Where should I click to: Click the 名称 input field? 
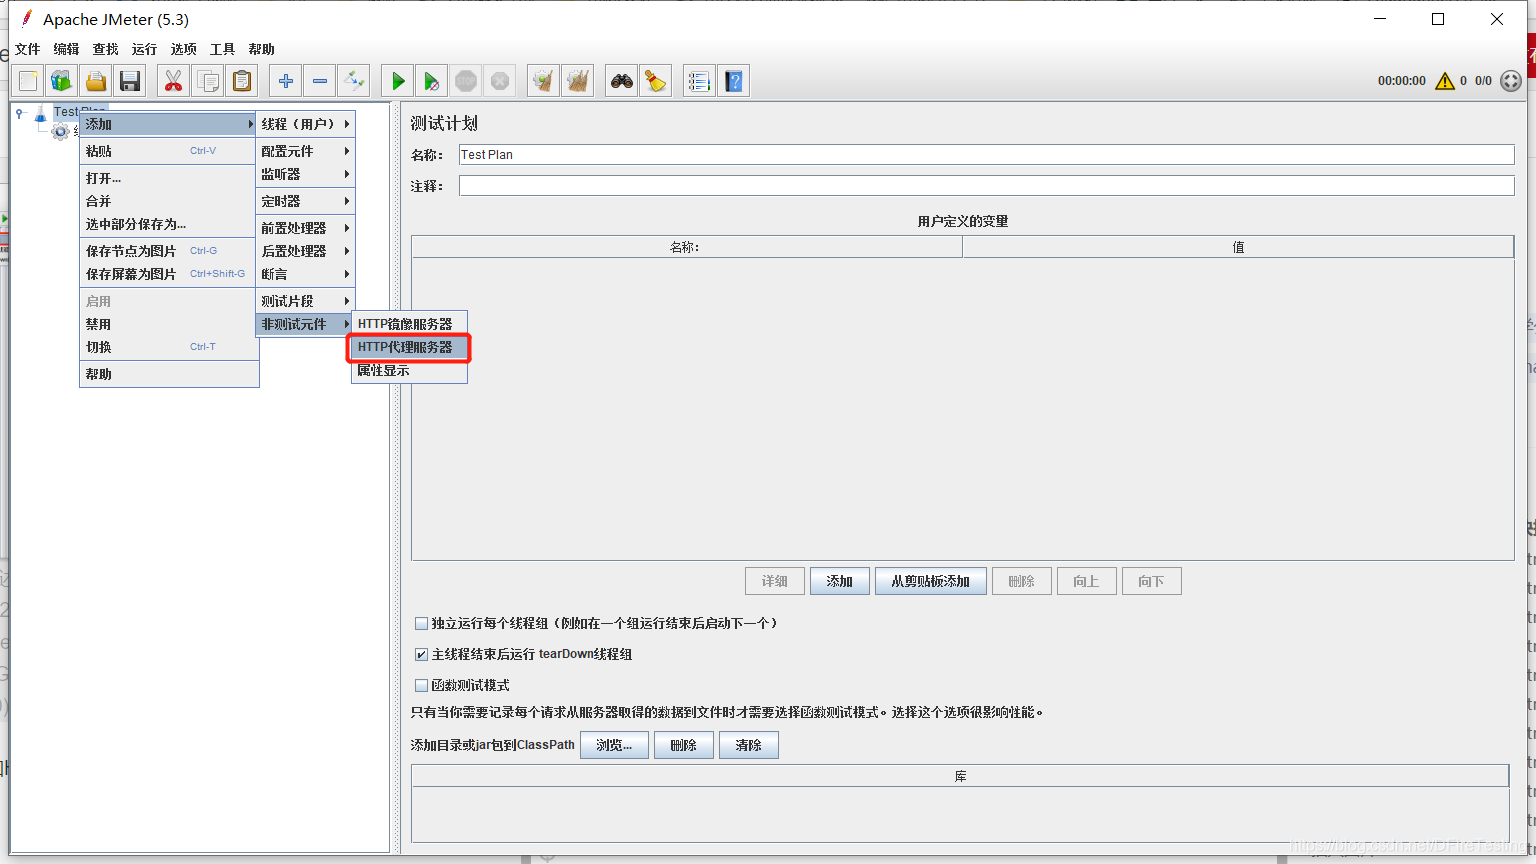986,154
